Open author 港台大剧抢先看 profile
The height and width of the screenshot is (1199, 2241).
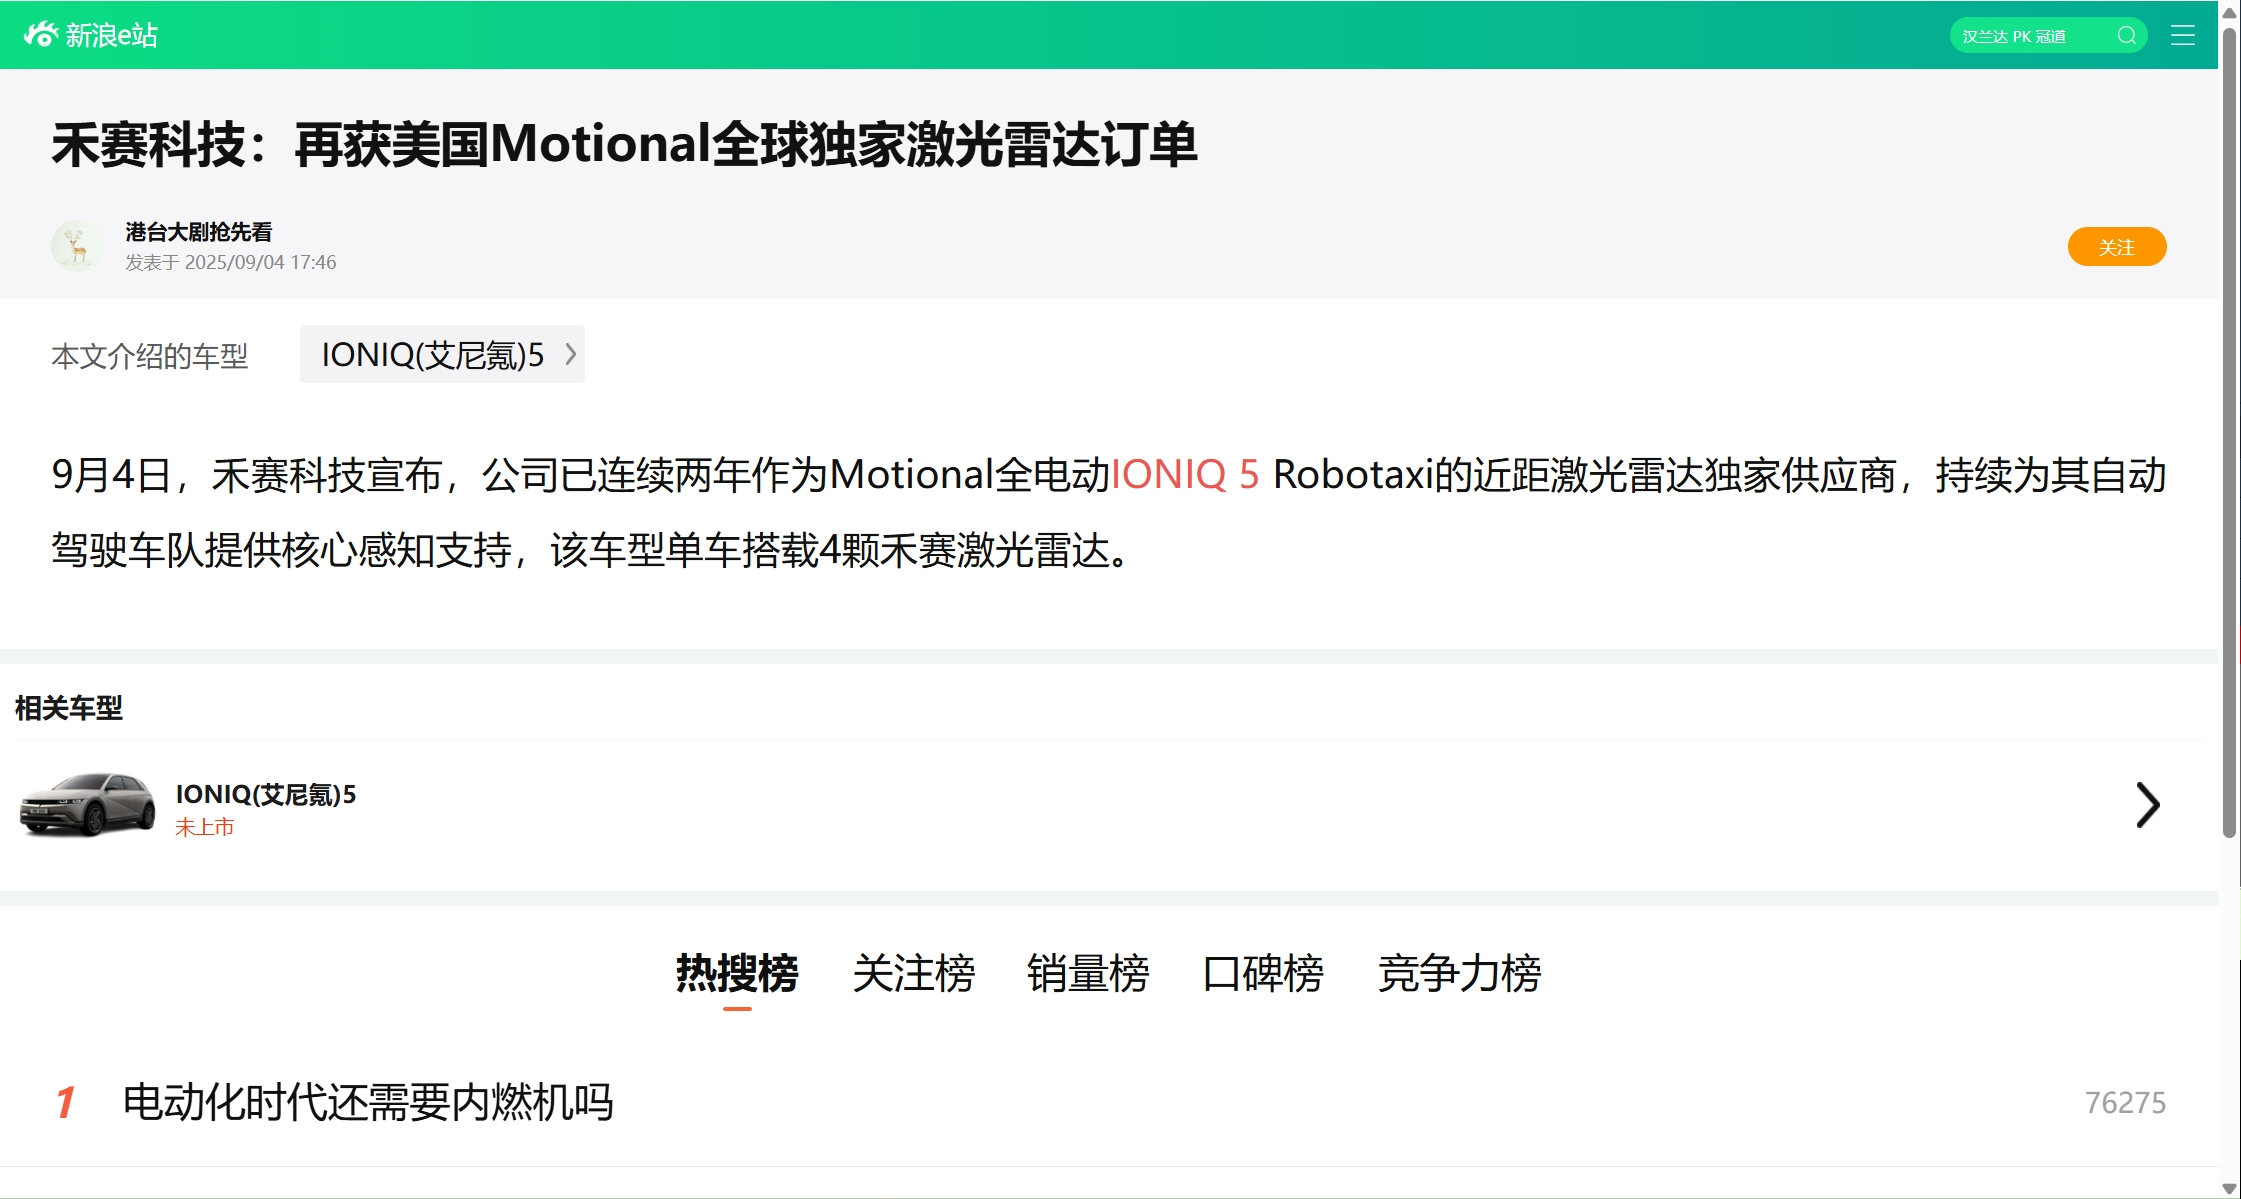[199, 232]
